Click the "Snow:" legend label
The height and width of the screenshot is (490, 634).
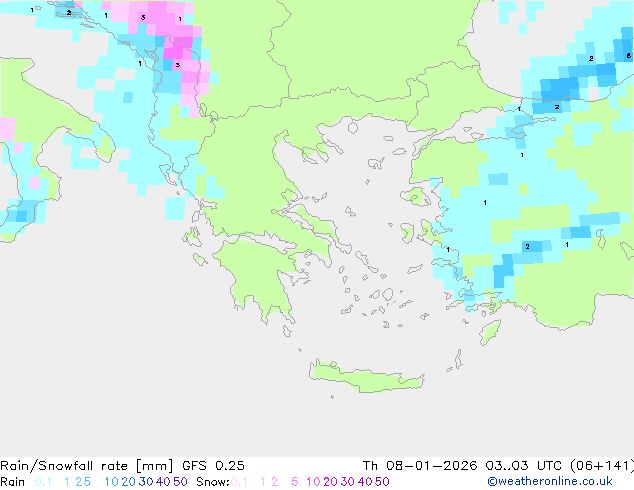(213, 482)
